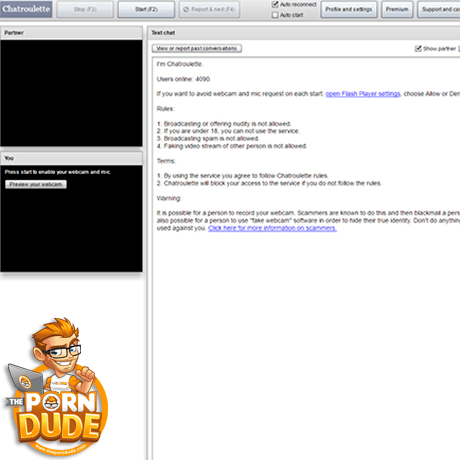Viewport: 460px width, 460px height.
Task: Toggle the Show partner checkbox
Action: (418, 49)
